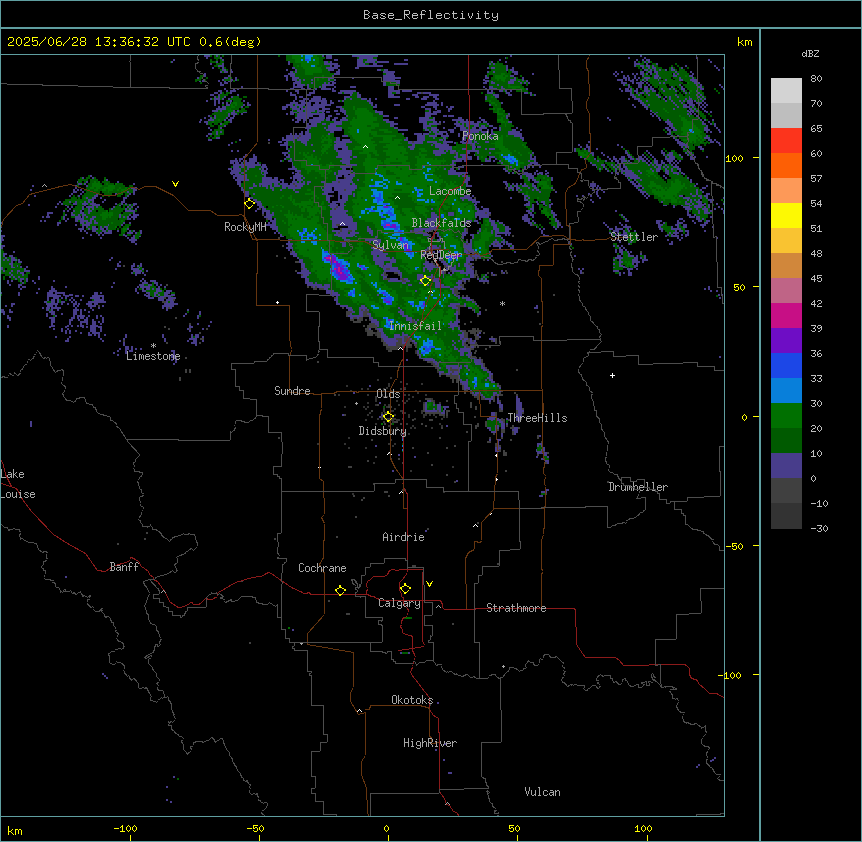862x842 pixels.
Task: Select the red 60-65 dBZ legend swatch
Action: [786, 141]
